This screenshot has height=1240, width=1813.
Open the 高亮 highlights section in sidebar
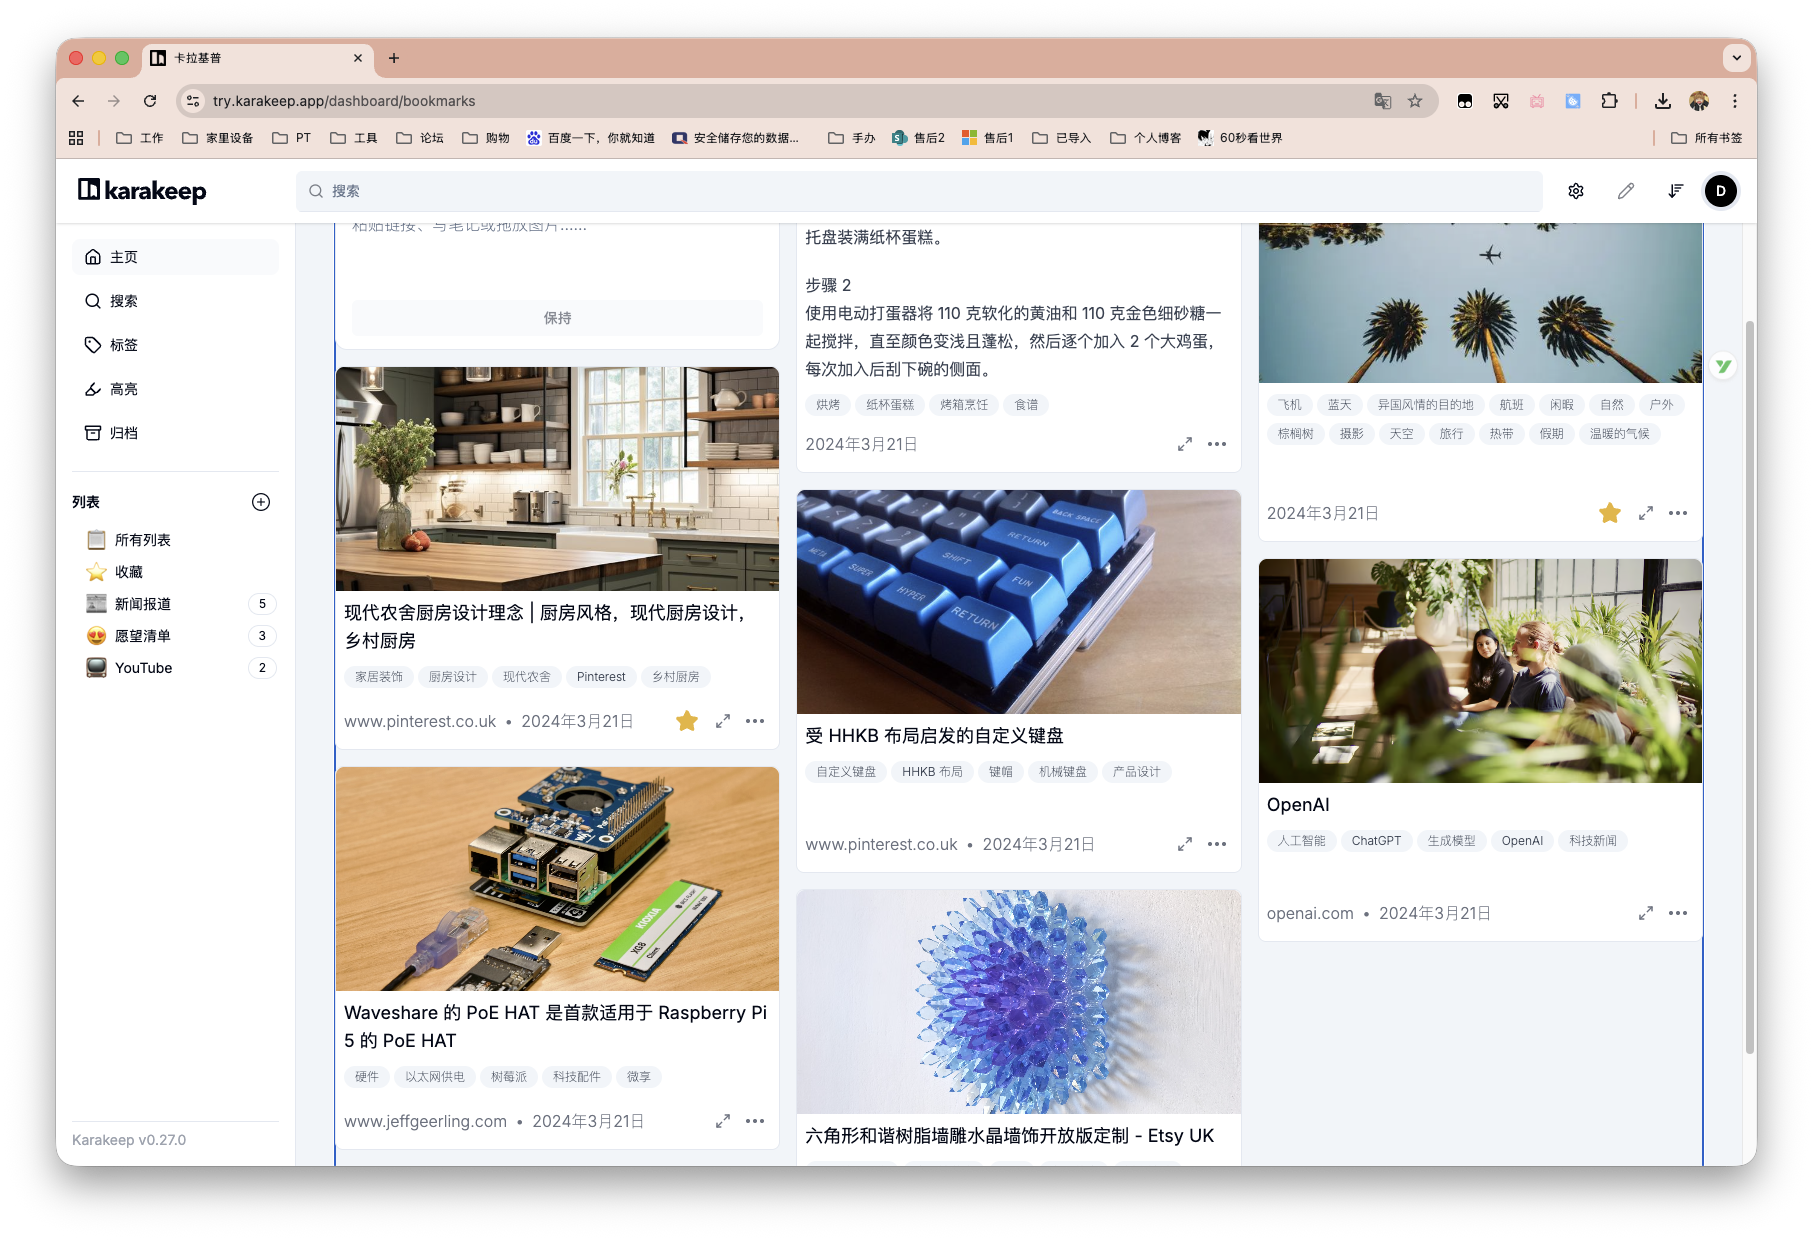[124, 389]
